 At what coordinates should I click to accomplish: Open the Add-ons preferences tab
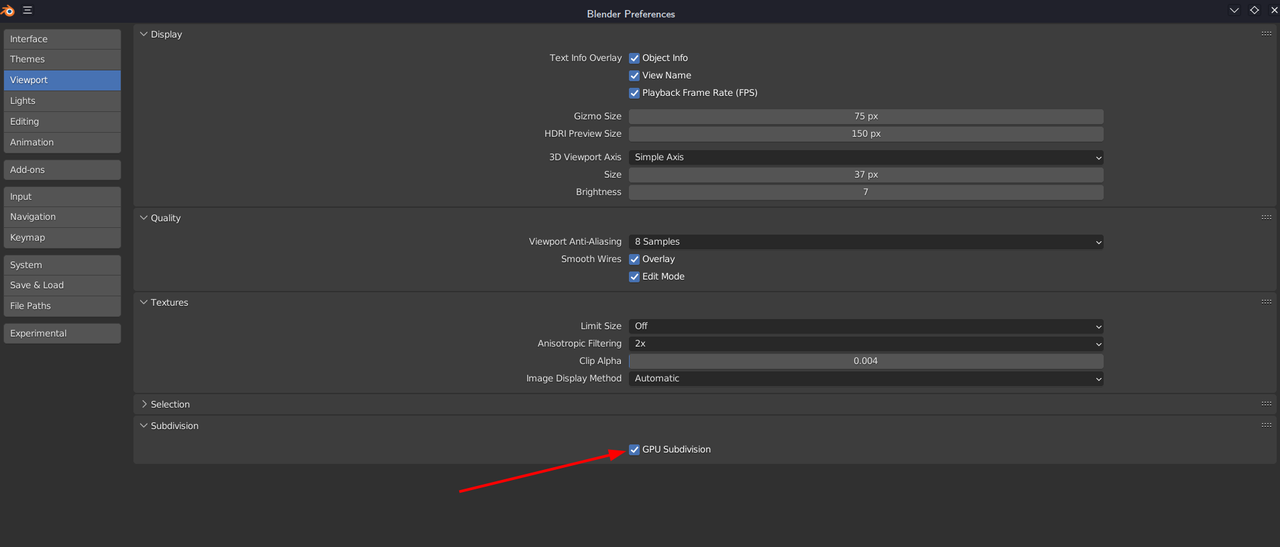(x=62, y=170)
